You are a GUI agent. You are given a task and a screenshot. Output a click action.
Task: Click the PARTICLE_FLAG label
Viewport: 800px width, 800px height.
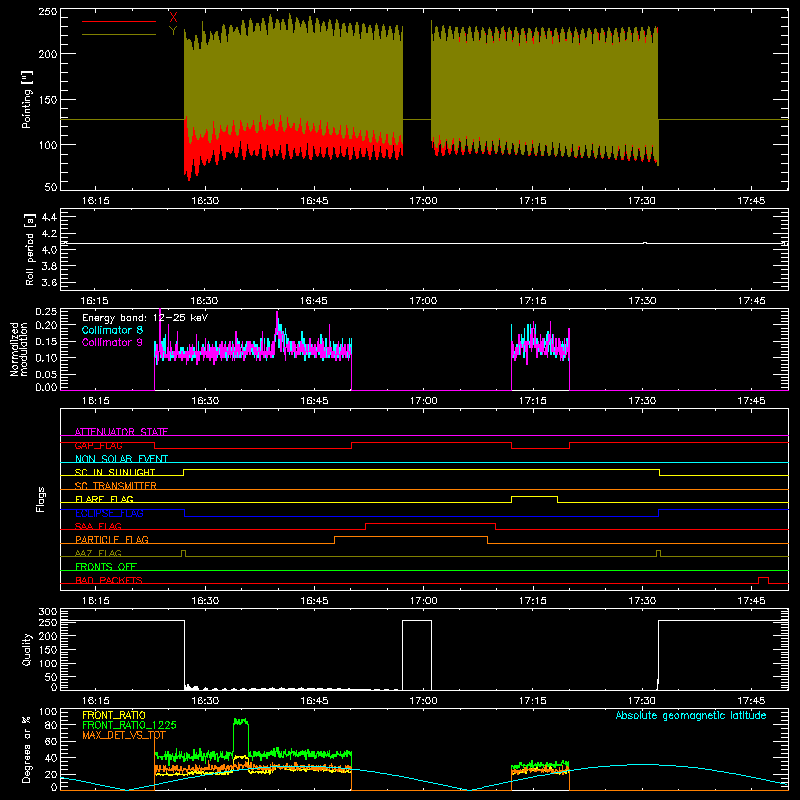point(112,539)
